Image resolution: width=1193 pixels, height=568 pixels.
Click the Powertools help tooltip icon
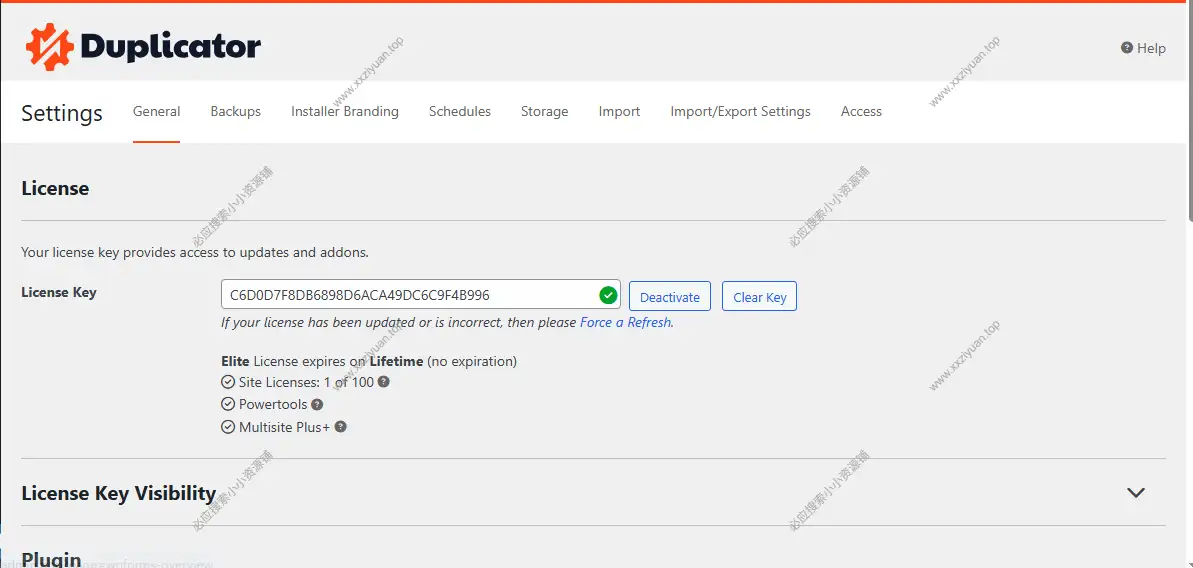[317, 405]
